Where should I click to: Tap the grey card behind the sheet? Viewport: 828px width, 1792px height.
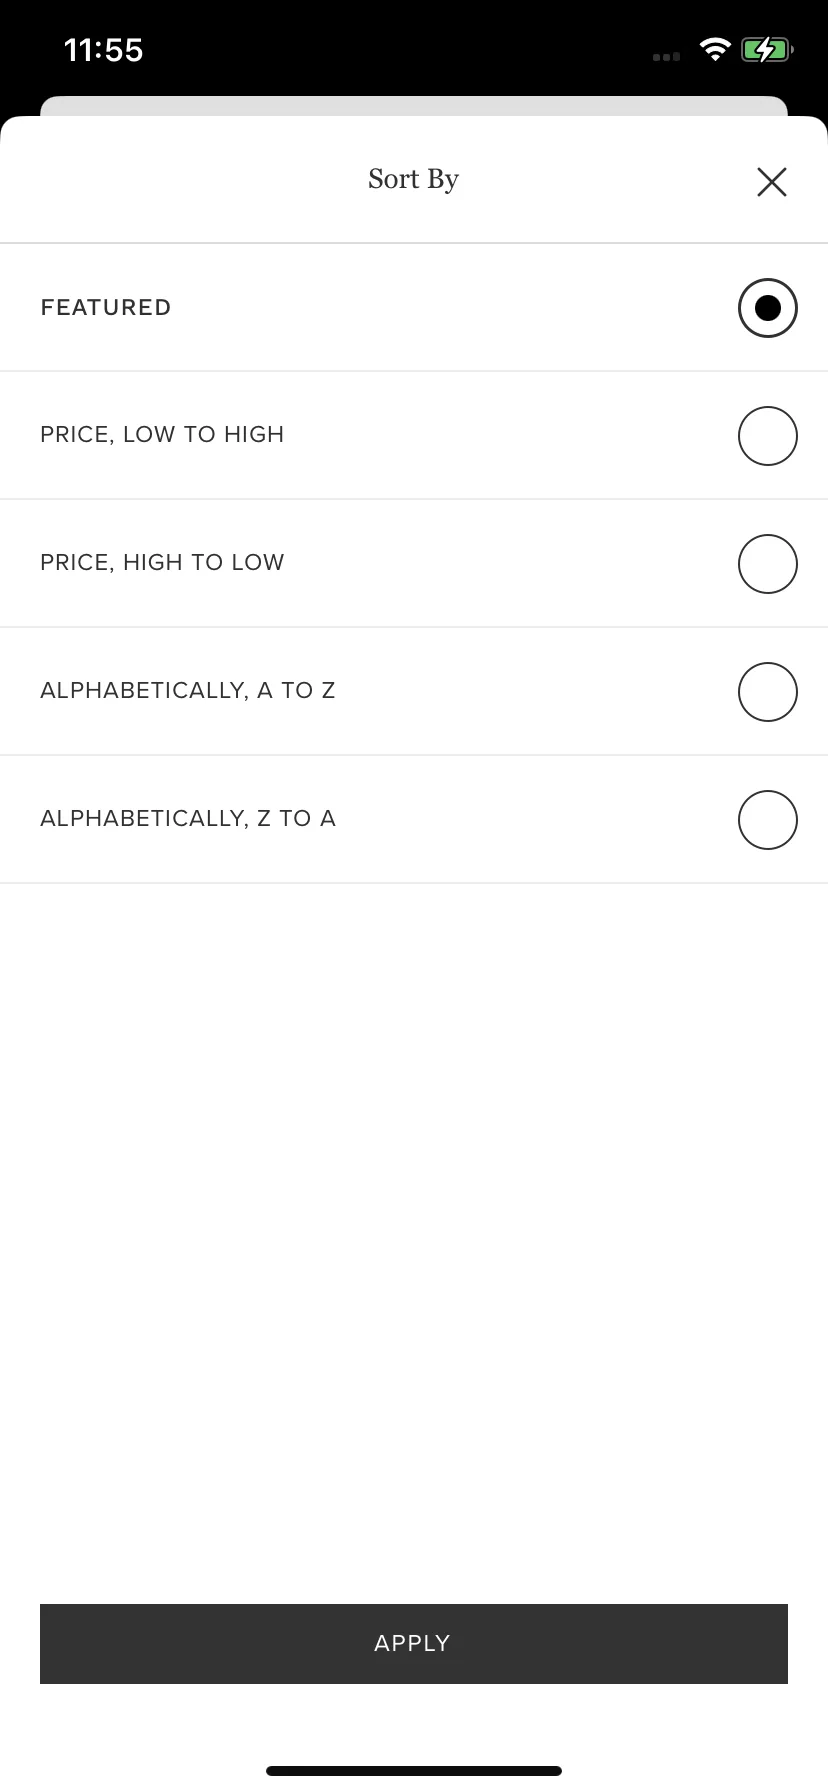(414, 106)
